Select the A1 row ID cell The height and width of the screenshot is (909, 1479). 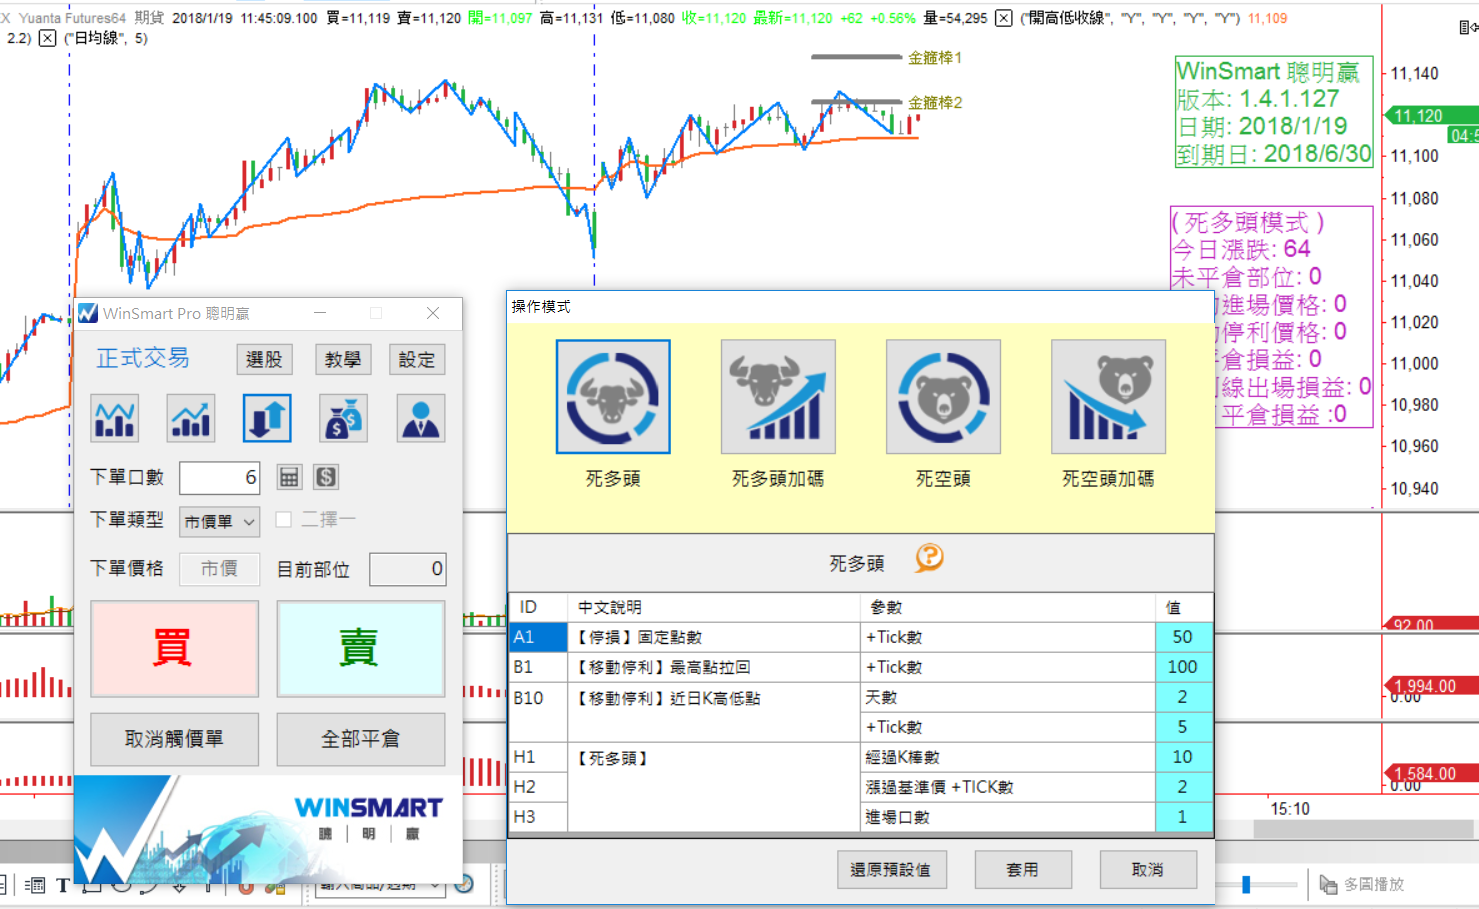coord(538,637)
